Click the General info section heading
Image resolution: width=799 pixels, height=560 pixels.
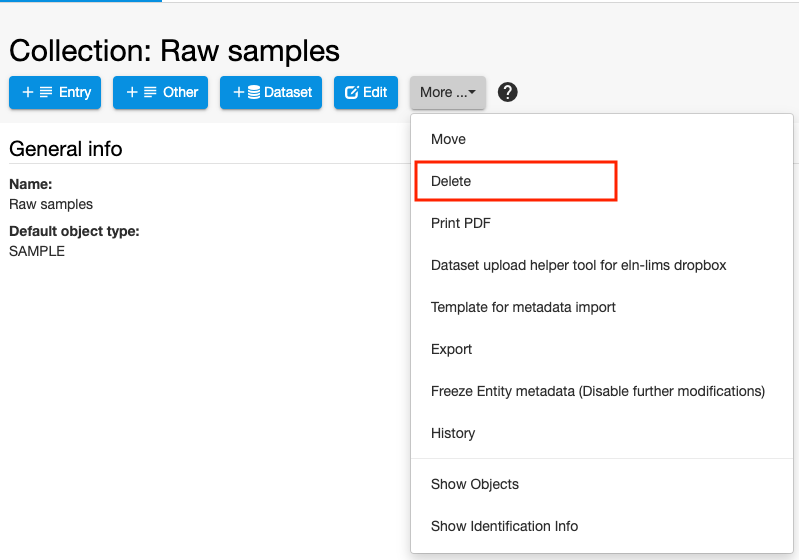[x=66, y=149]
